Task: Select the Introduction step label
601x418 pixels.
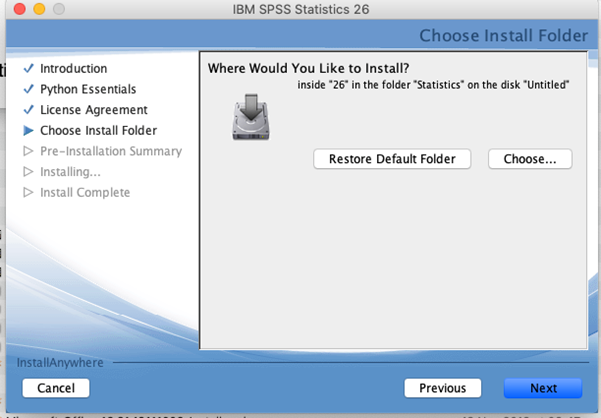Action: (74, 69)
